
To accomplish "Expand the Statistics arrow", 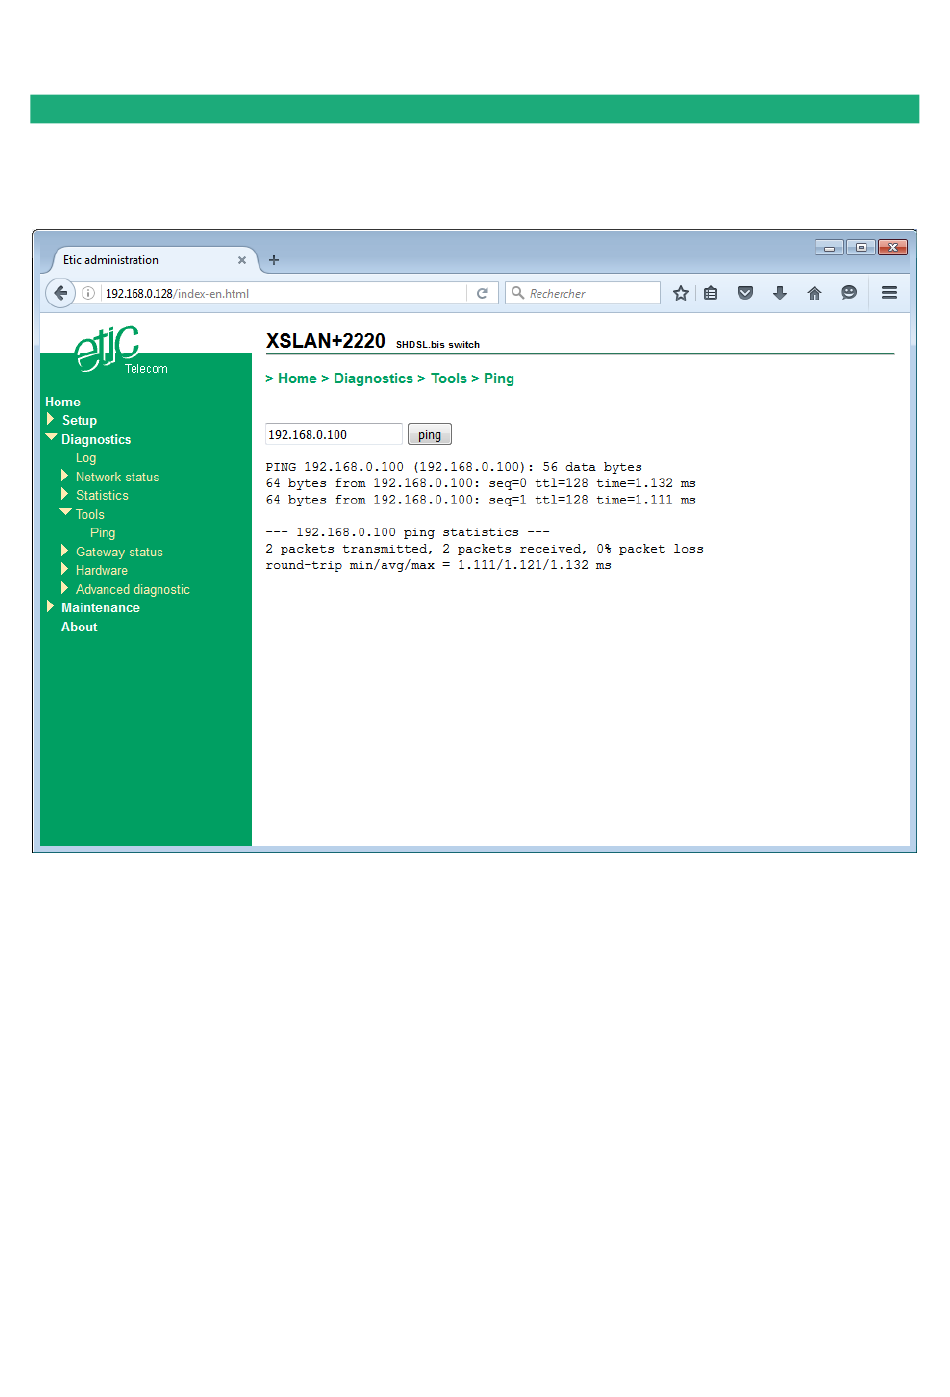I will (x=64, y=494).
